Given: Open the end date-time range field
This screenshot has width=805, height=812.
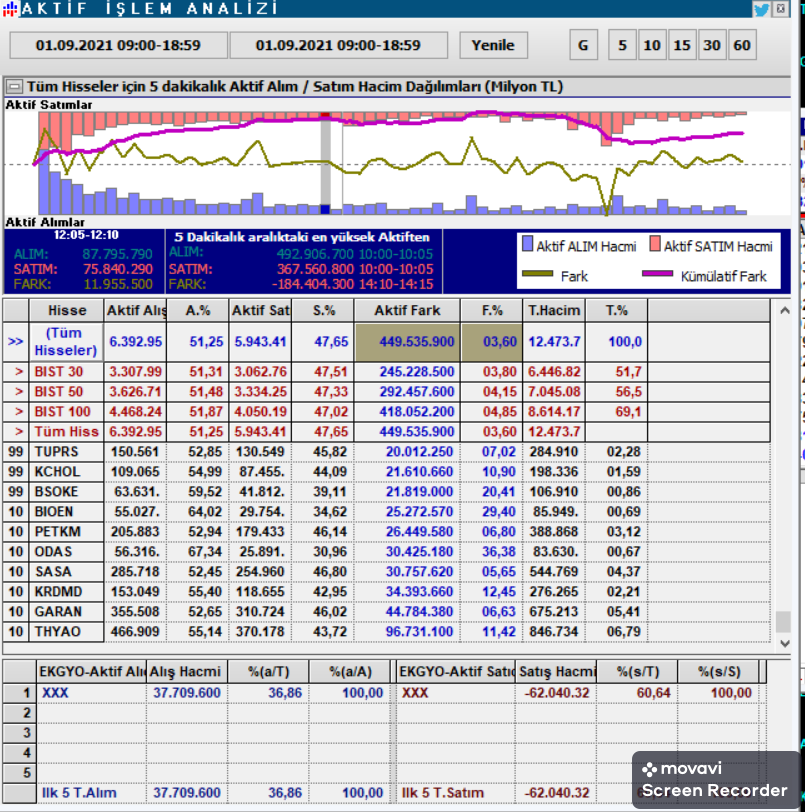Looking at the screenshot, I should pos(338,46).
